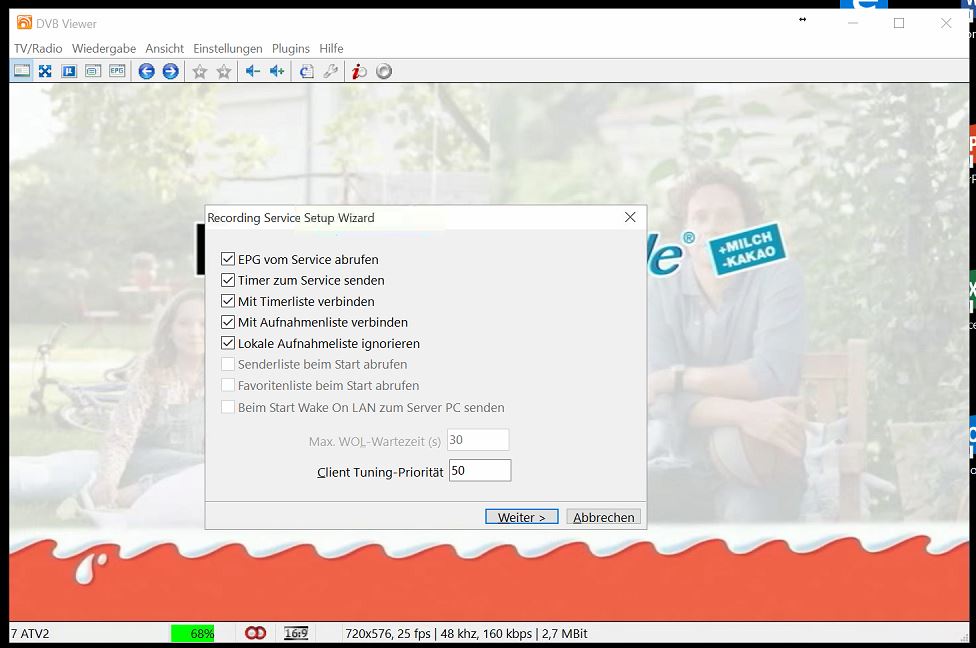
Task: Open settings via the wrench icon
Action: click(x=330, y=71)
